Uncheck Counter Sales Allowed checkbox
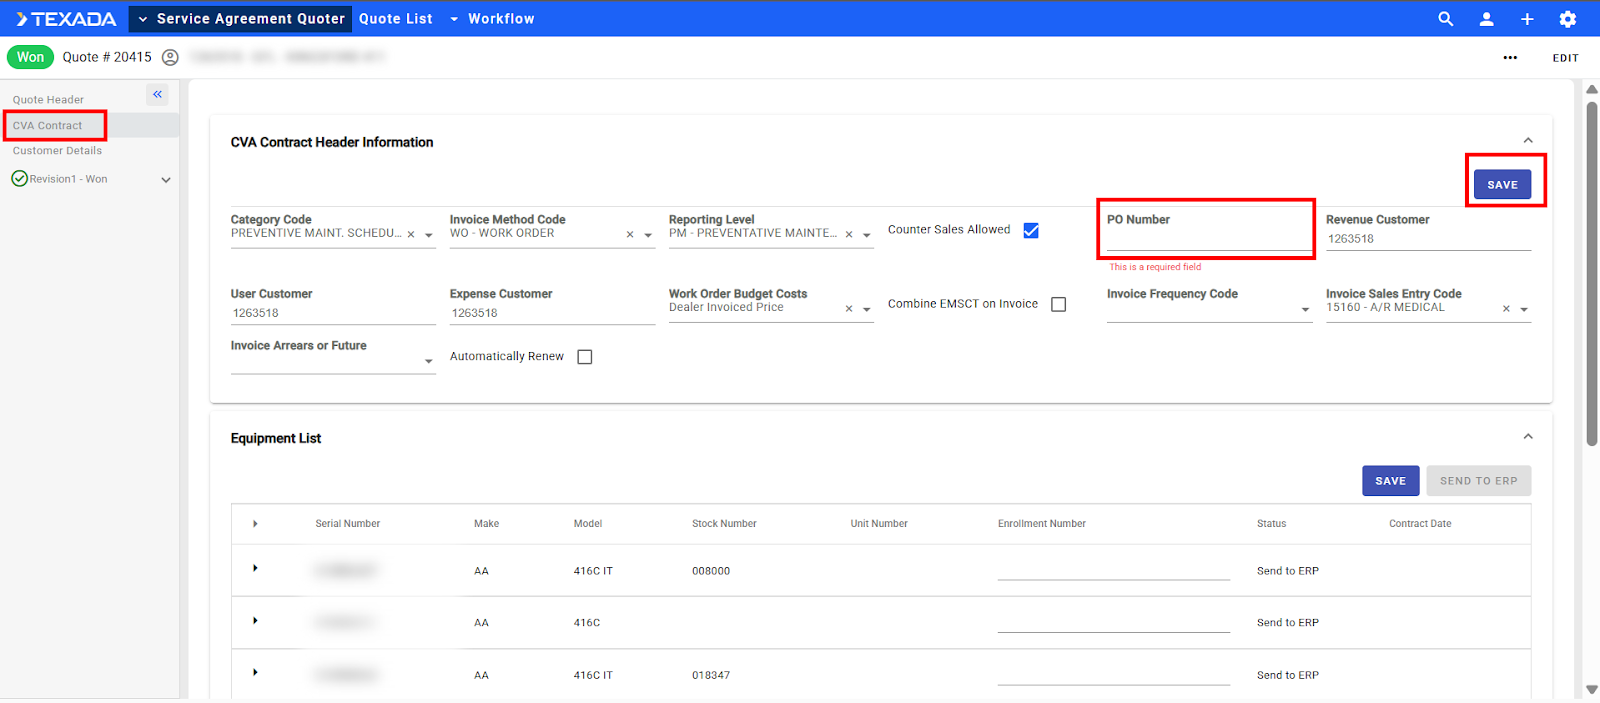This screenshot has height=703, width=1600. point(1031,230)
